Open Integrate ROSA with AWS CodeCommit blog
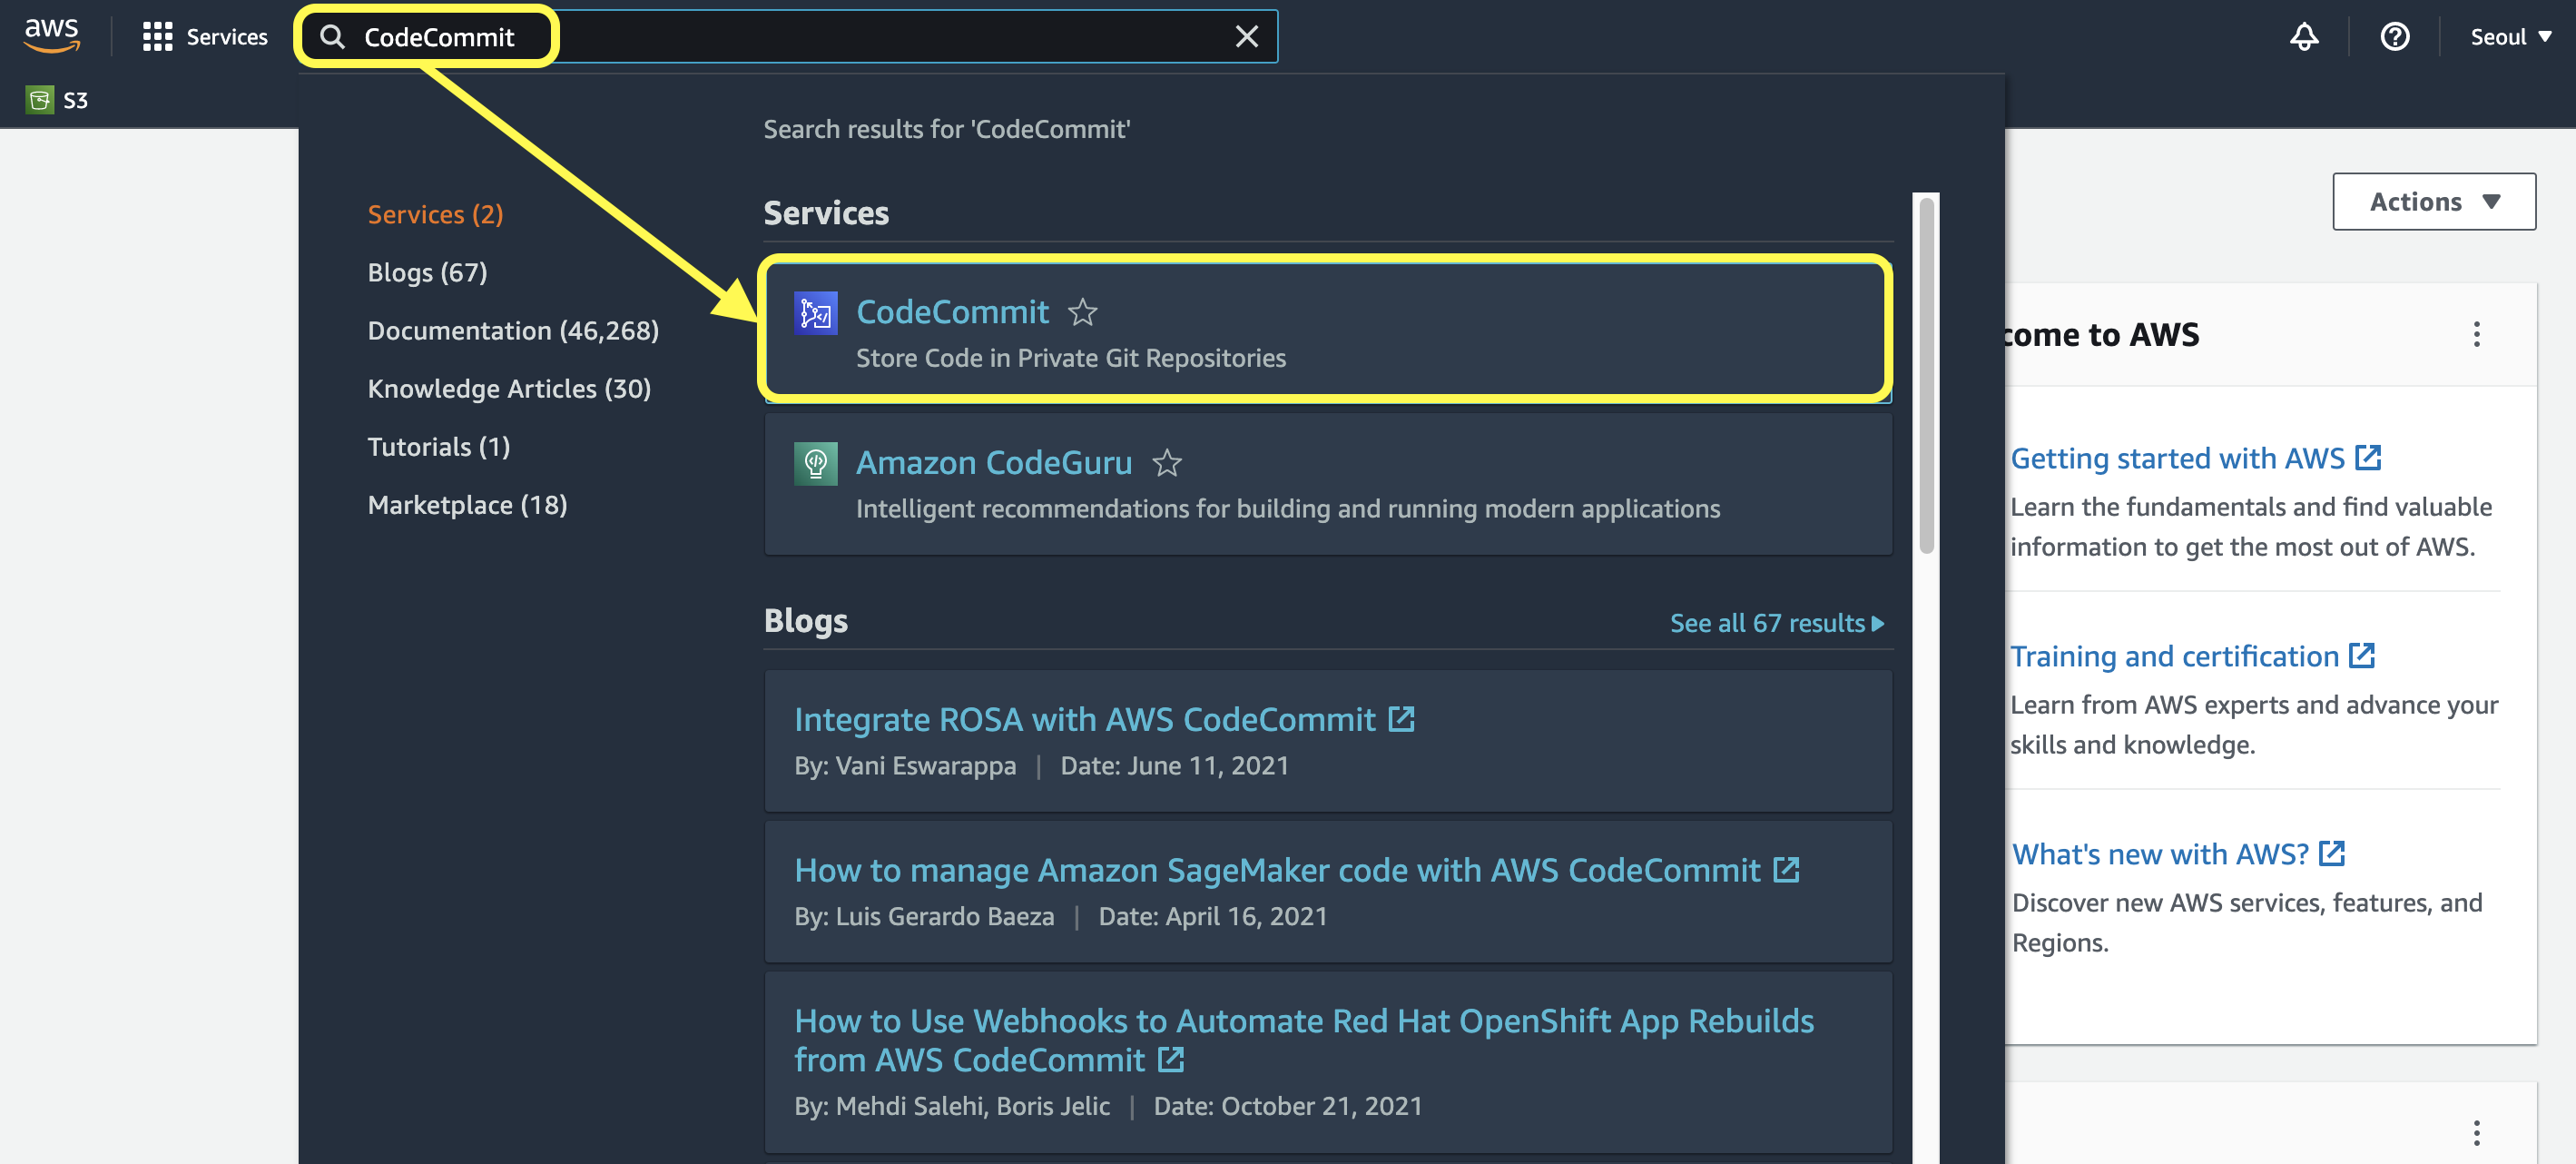 1085,719
